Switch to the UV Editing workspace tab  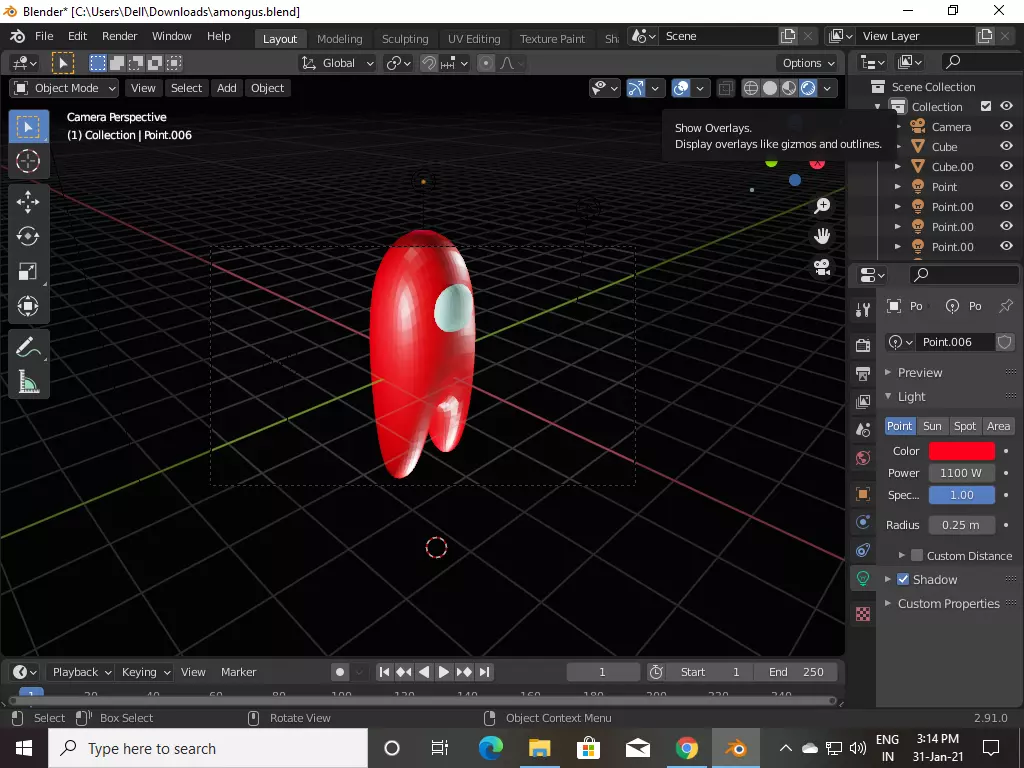pyautogui.click(x=474, y=39)
